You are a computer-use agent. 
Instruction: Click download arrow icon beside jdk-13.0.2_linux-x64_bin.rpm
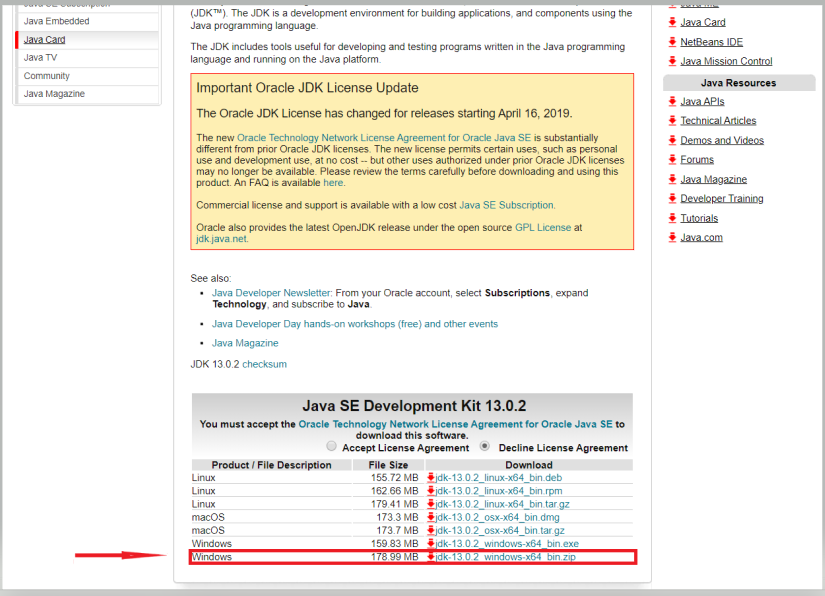[x=430, y=491]
